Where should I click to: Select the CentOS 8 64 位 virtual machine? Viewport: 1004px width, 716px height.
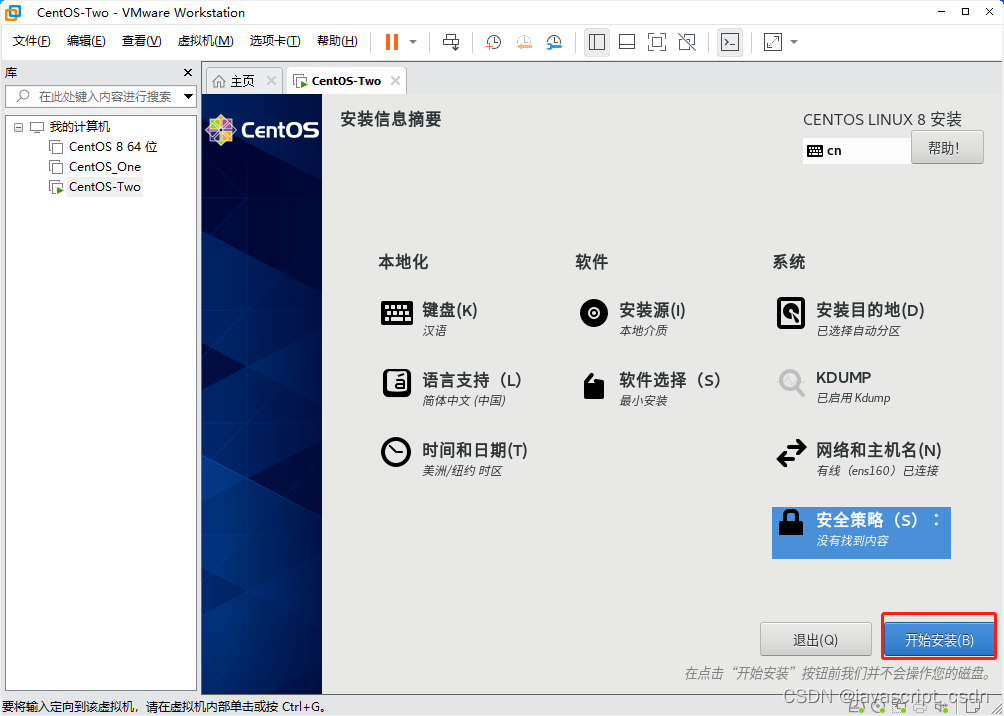pos(113,147)
